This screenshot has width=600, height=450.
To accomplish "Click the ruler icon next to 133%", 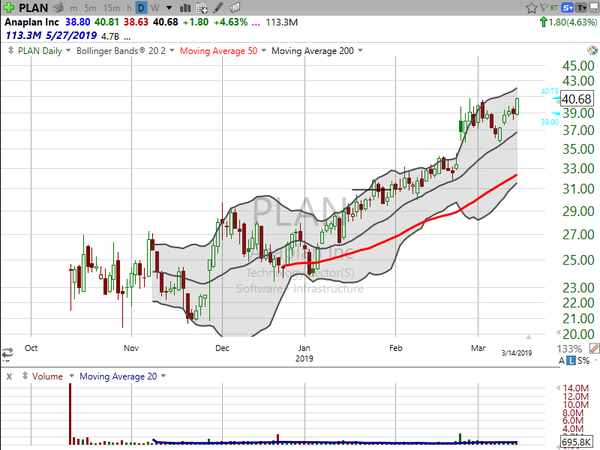I will [x=594, y=348].
